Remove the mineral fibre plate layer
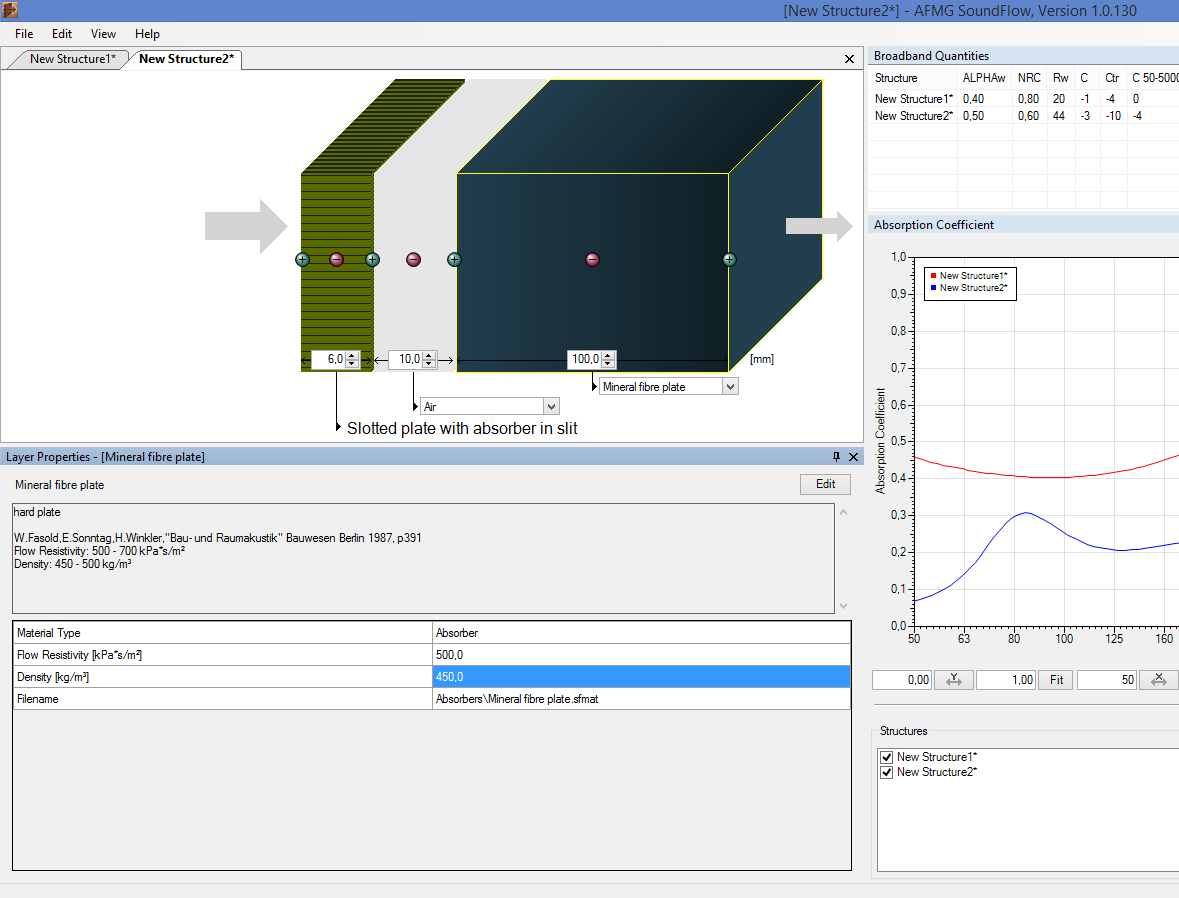 point(593,259)
